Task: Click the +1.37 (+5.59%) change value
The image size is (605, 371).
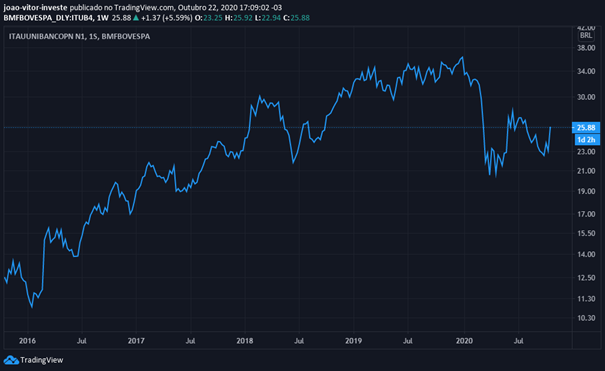Action: click(x=166, y=18)
